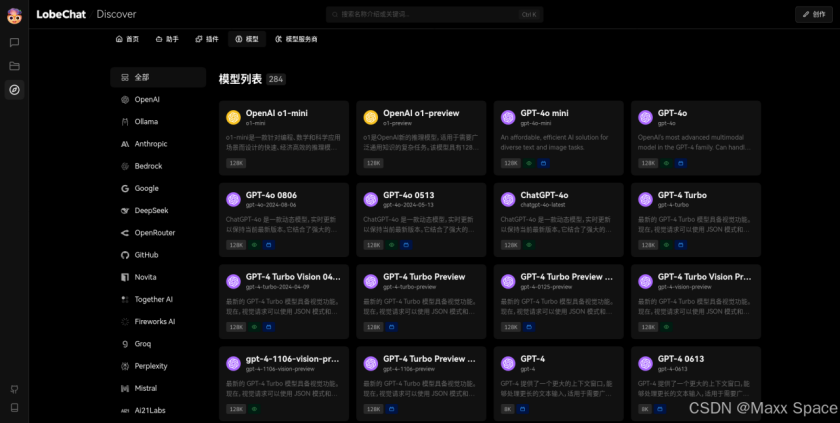
Task: Click the purple icon on GPT-4 0613 card
Action: point(646,363)
